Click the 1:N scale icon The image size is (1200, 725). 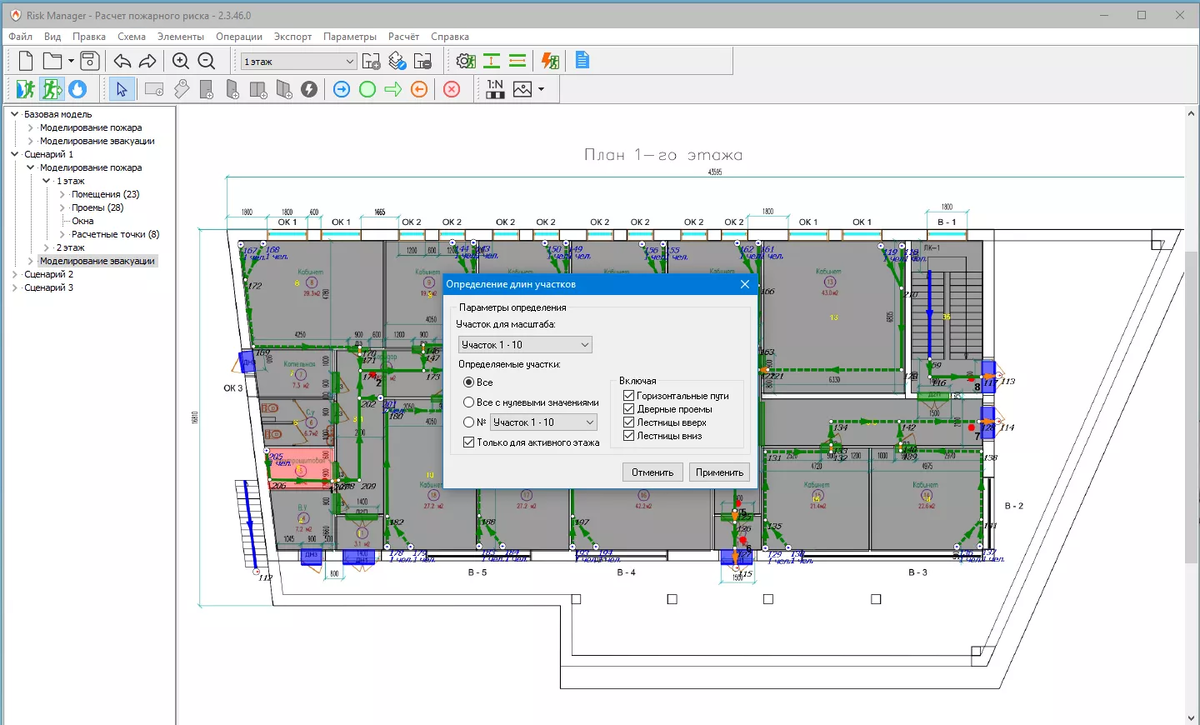tap(495, 89)
